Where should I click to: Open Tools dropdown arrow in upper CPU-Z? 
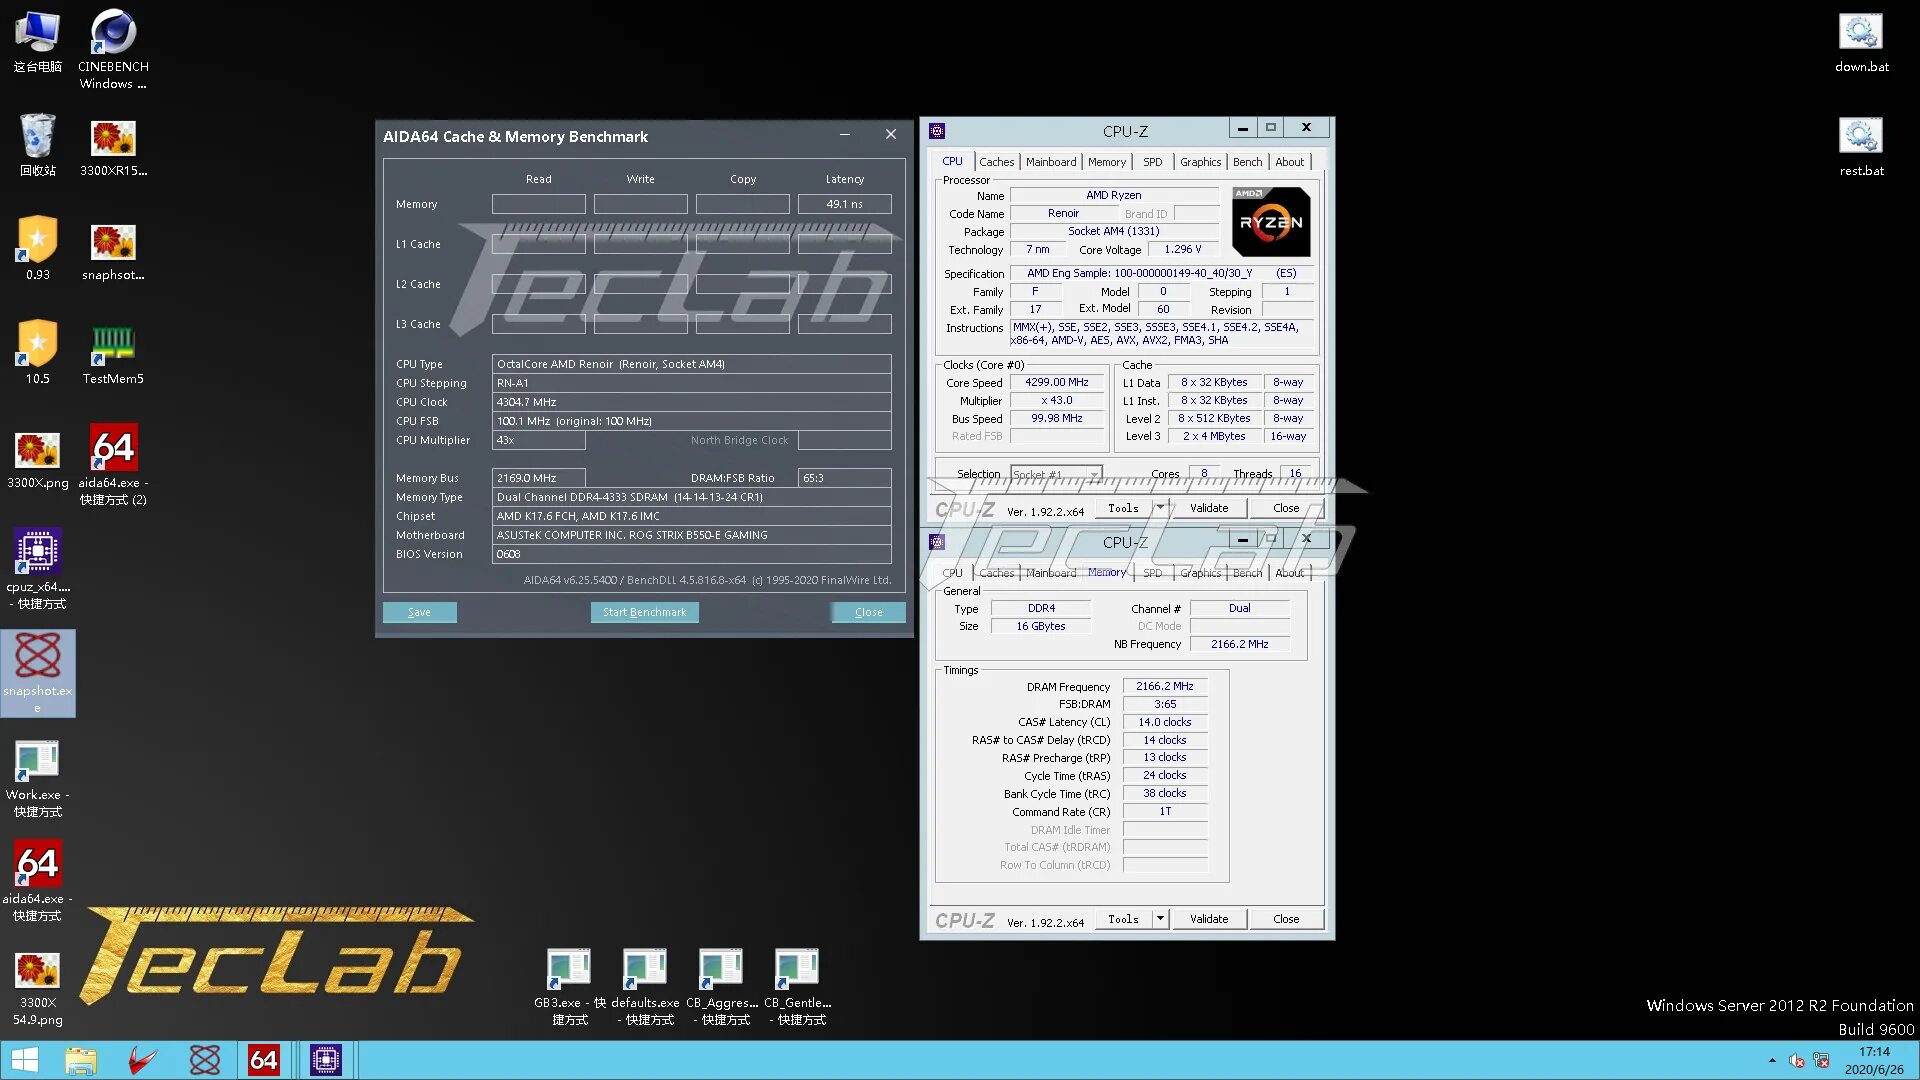[1160, 508]
